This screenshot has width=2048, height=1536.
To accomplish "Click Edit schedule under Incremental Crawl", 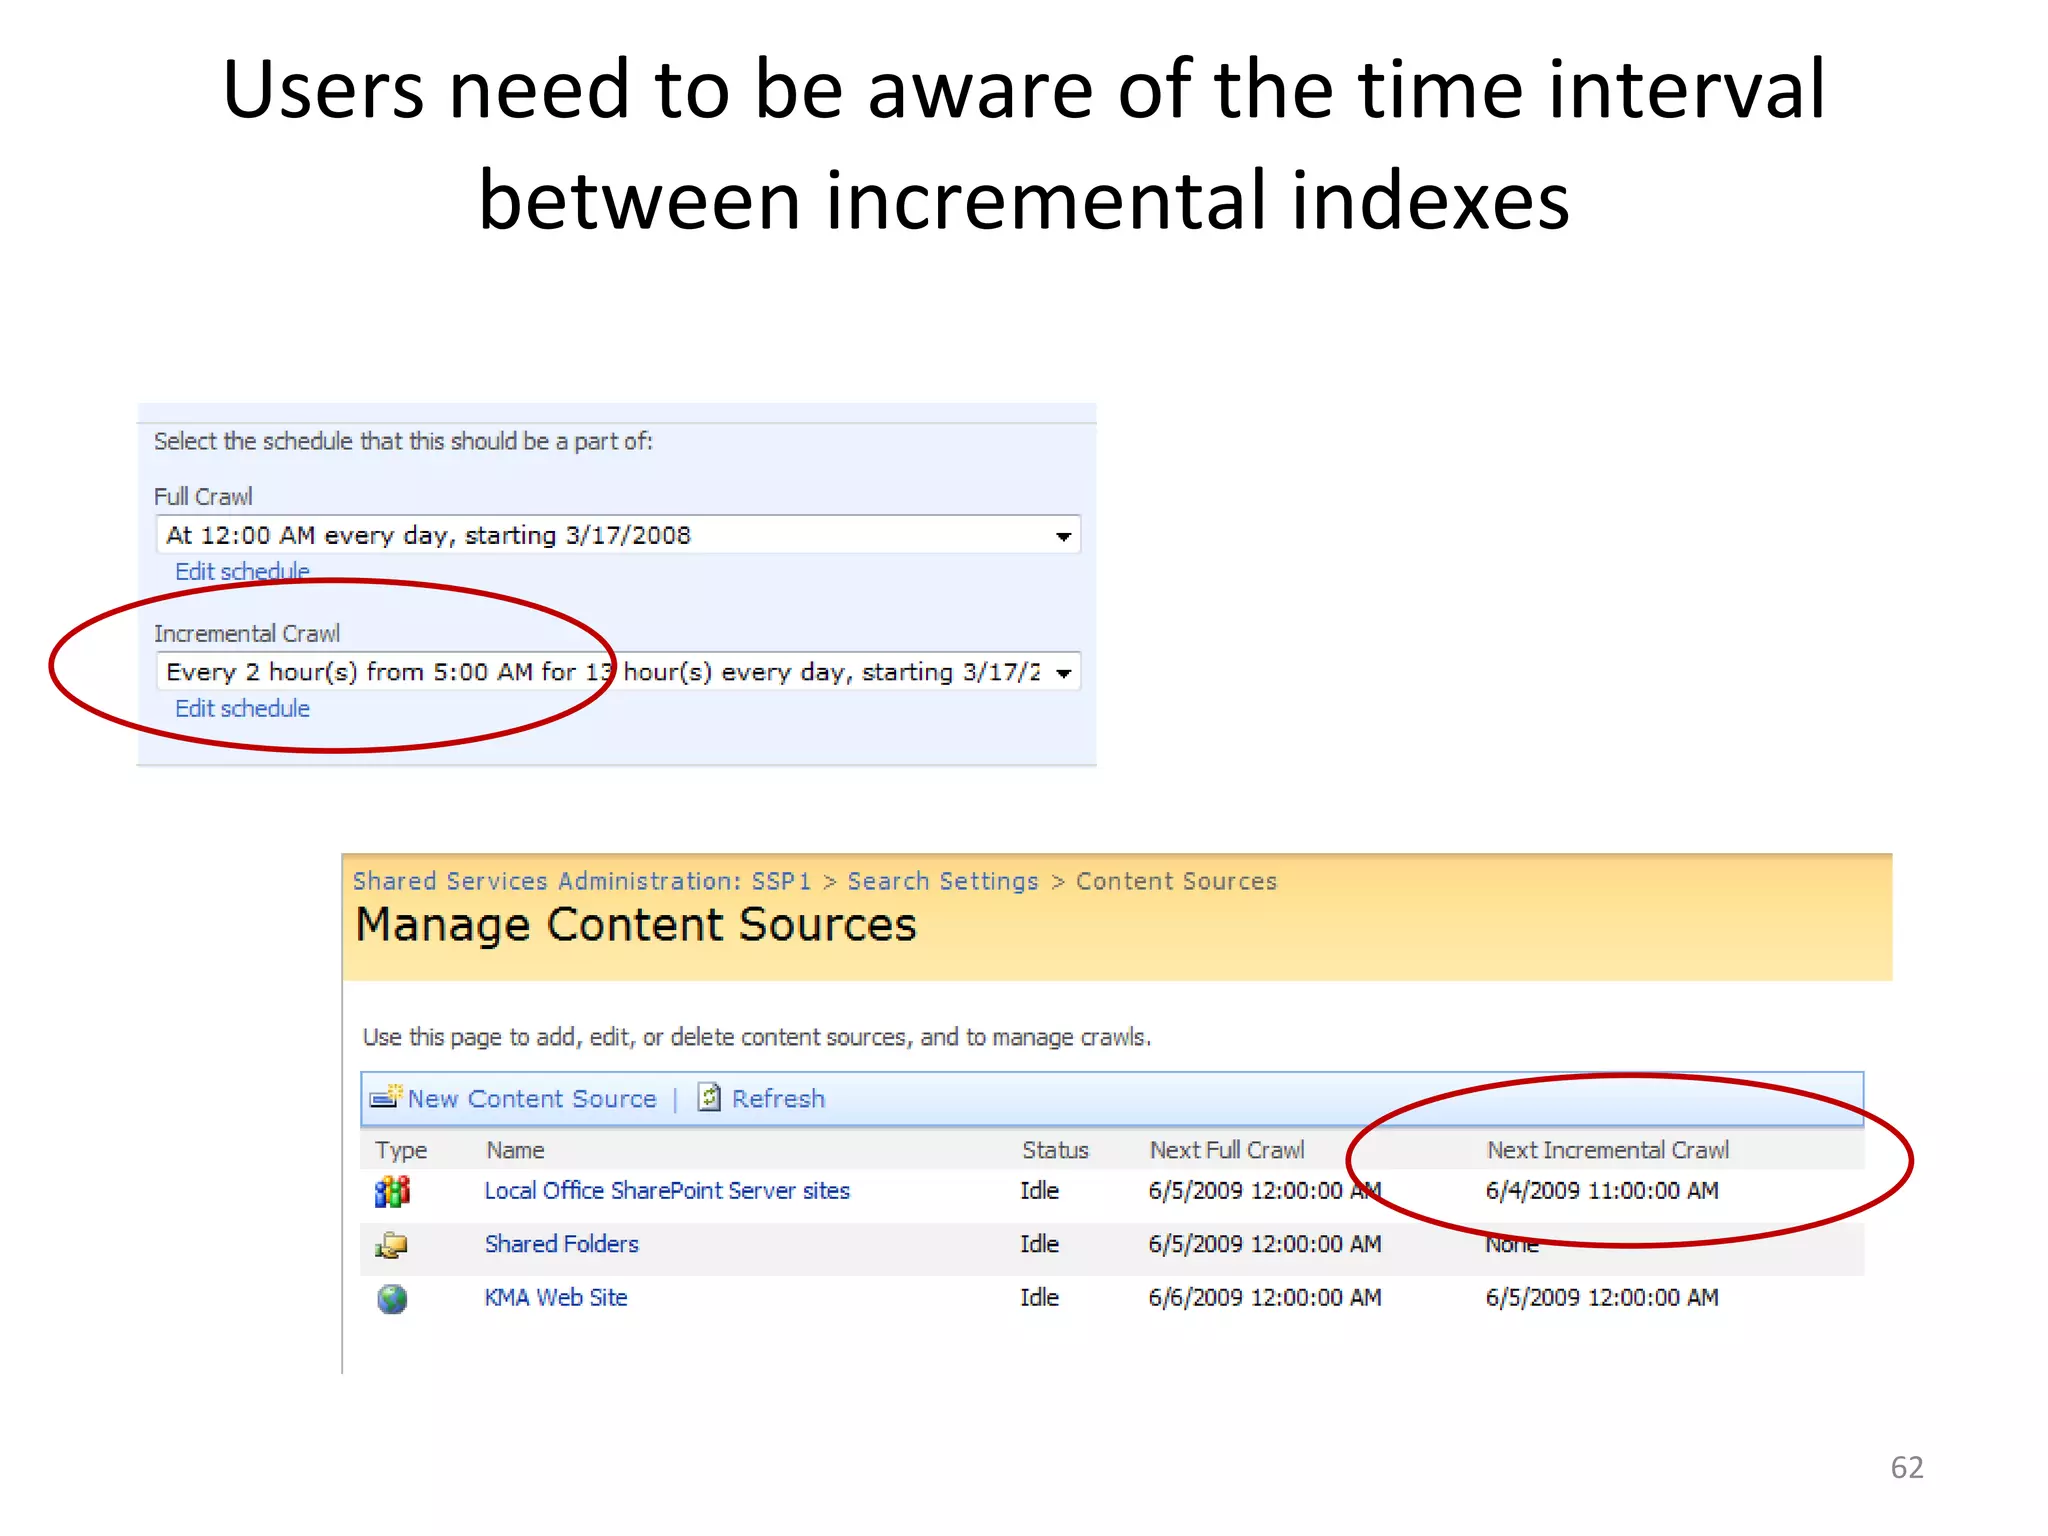I will [x=242, y=708].
